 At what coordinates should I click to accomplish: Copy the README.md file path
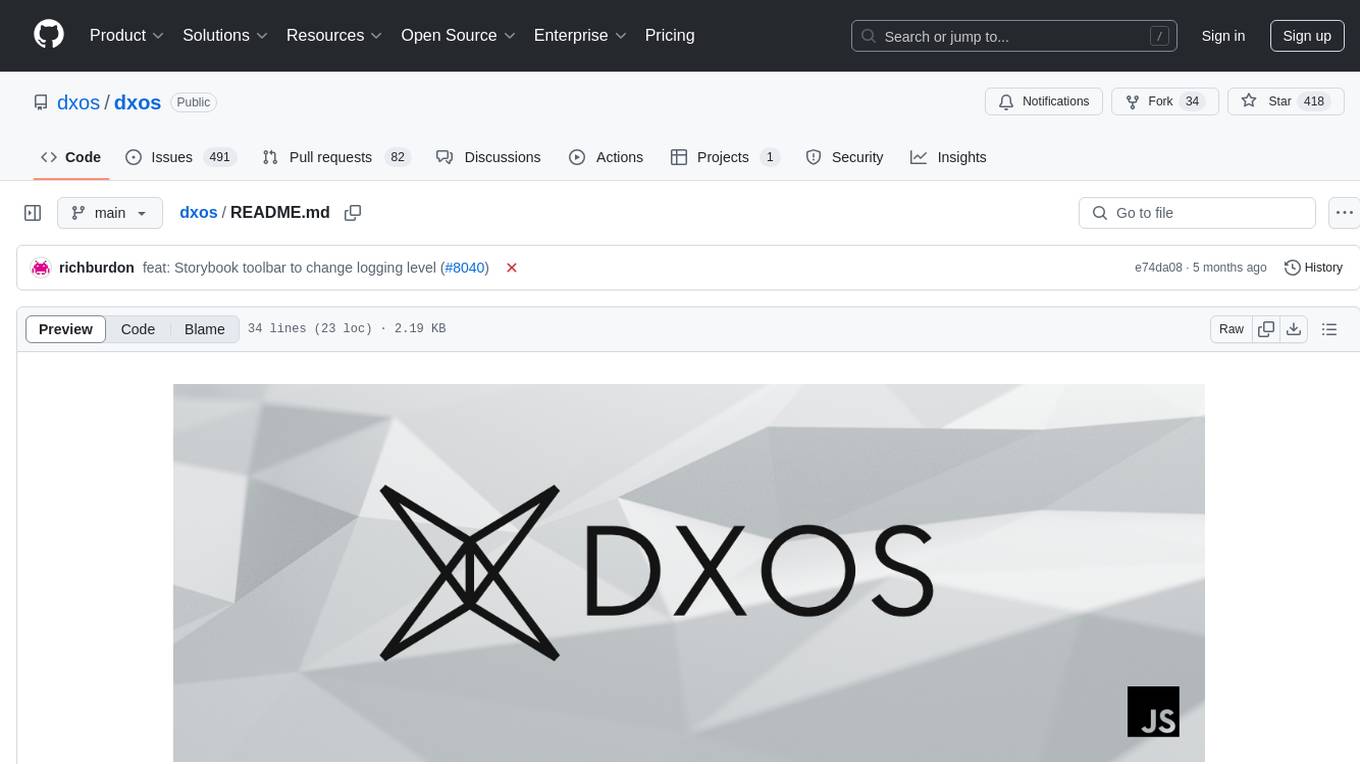[x=352, y=213]
